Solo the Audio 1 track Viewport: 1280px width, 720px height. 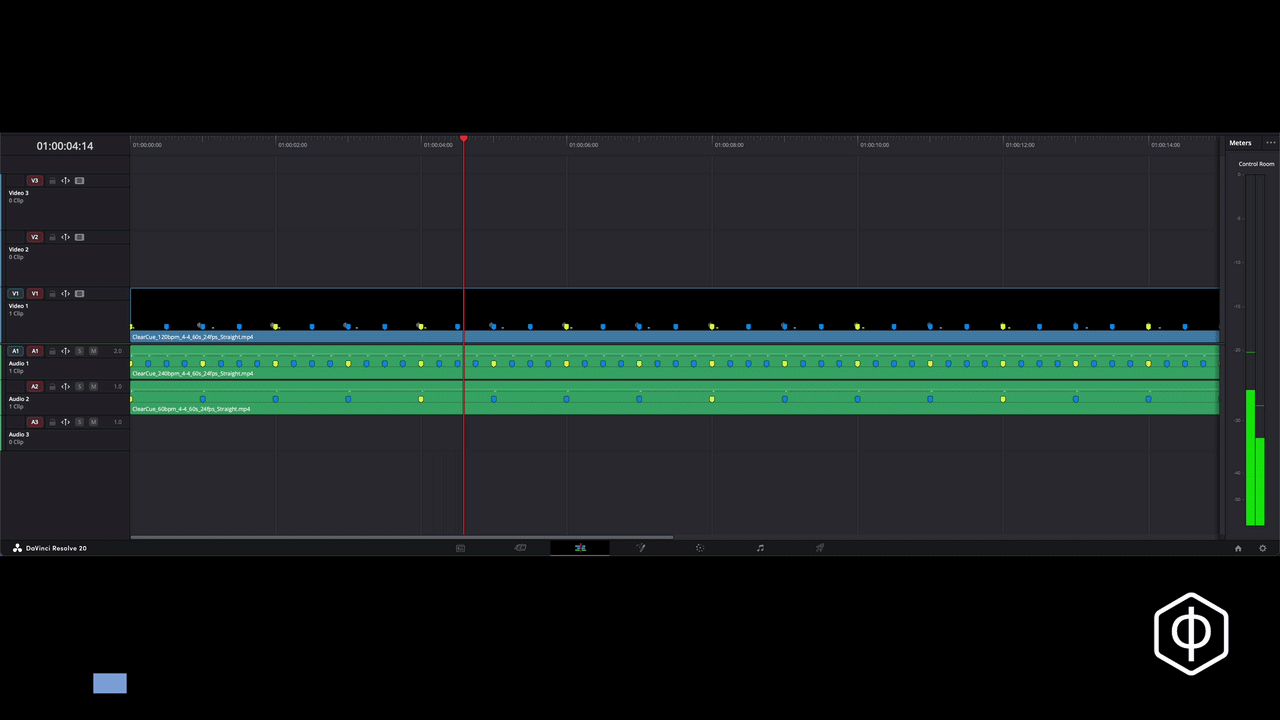(x=80, y=351)
